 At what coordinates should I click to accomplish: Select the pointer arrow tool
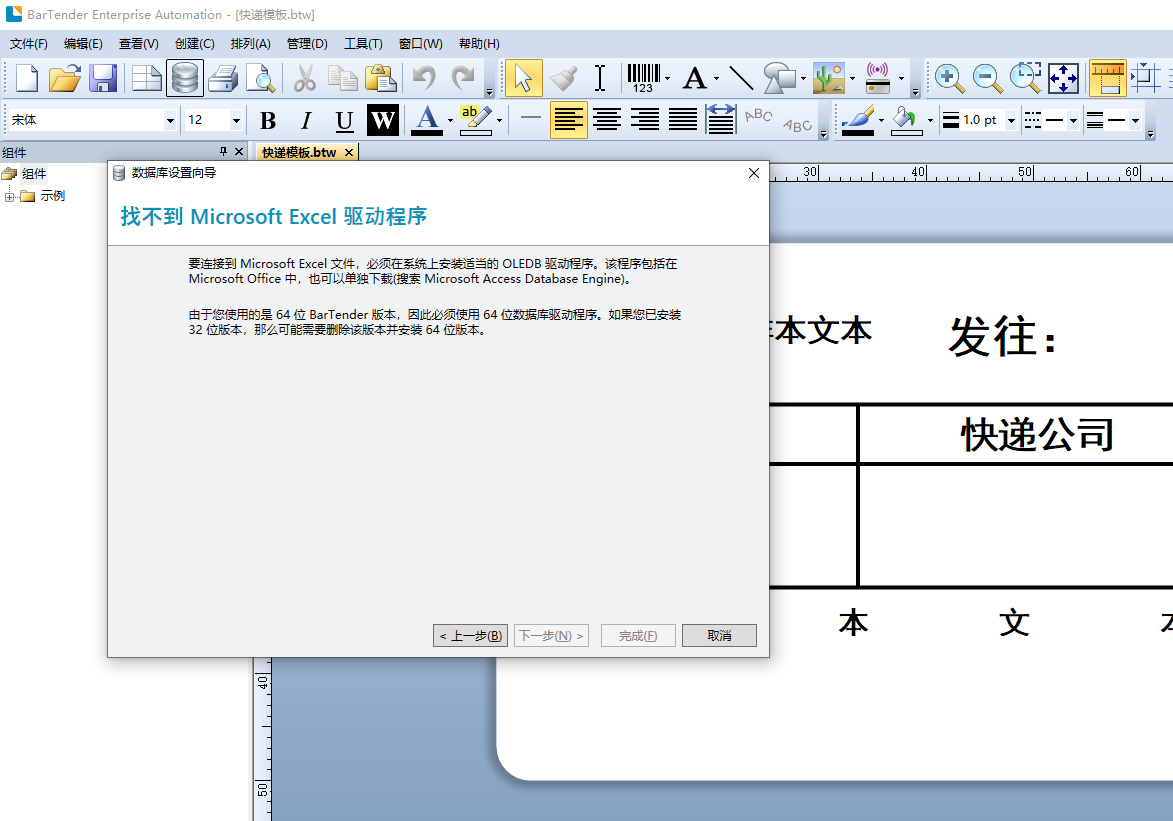tap(524, 78)
